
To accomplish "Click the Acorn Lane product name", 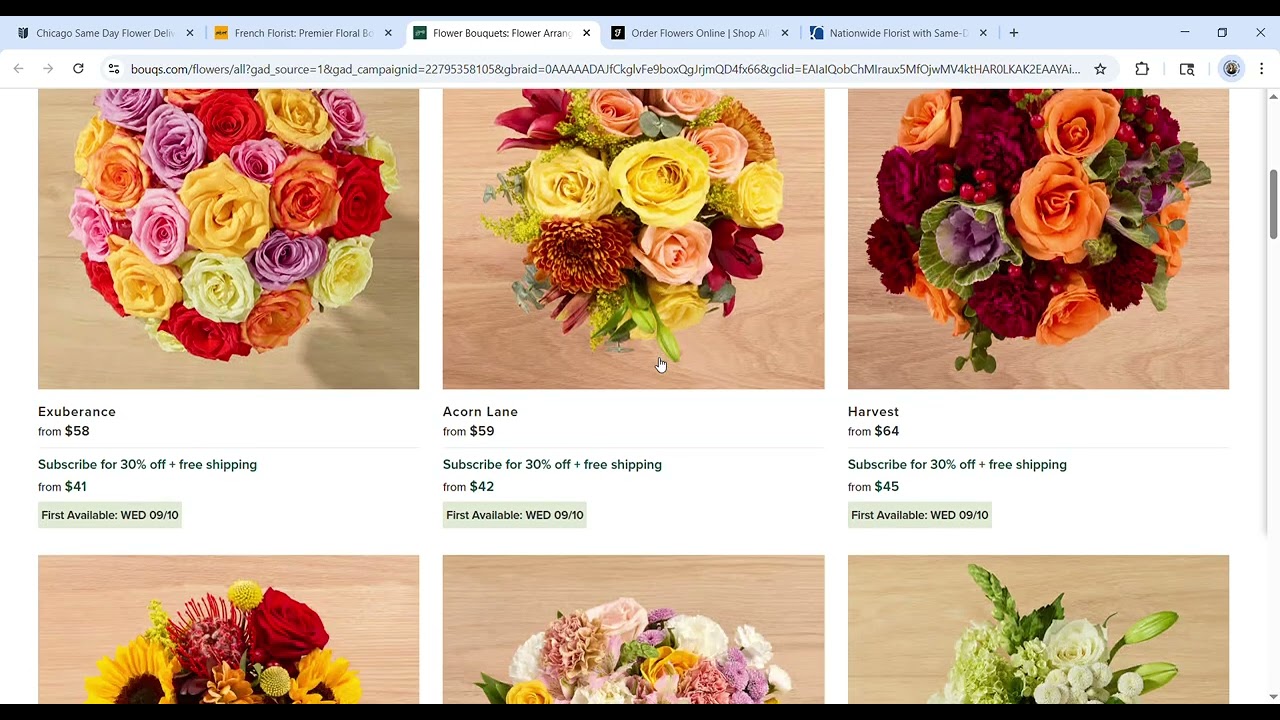I will [x=480, y=412].
